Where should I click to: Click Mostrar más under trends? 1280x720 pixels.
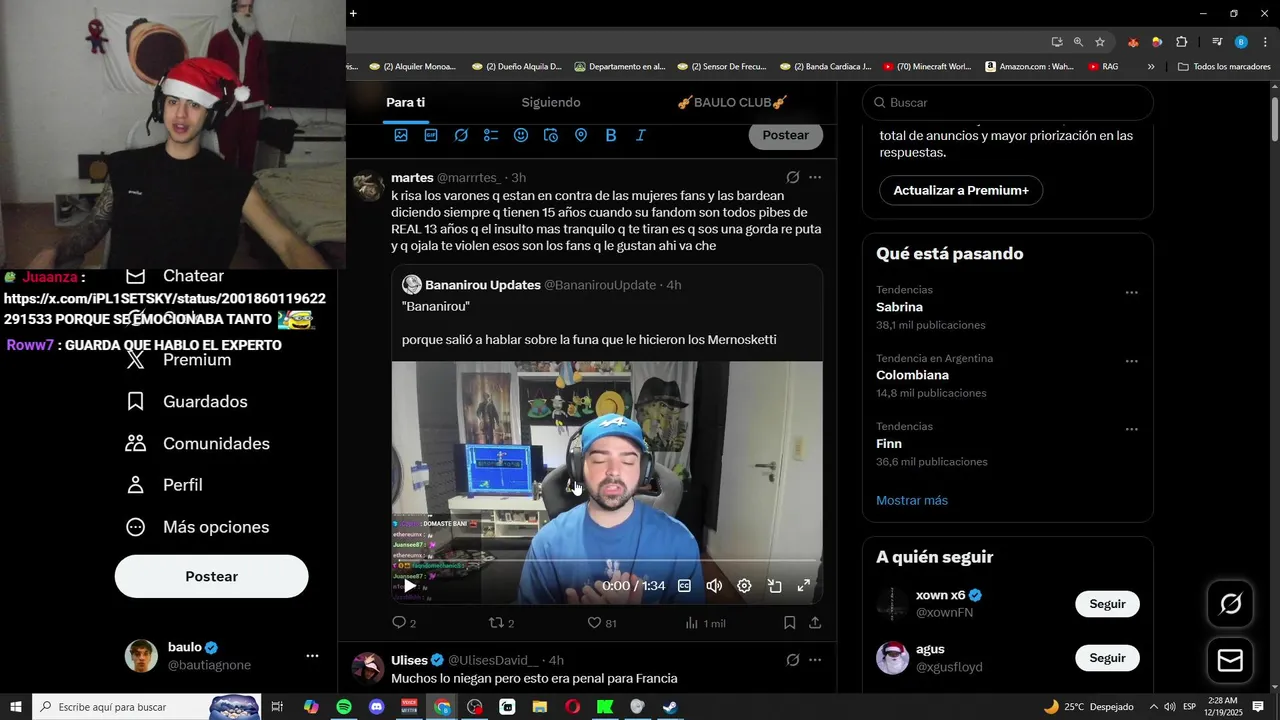pyautogui.click(x=912, y=500)
